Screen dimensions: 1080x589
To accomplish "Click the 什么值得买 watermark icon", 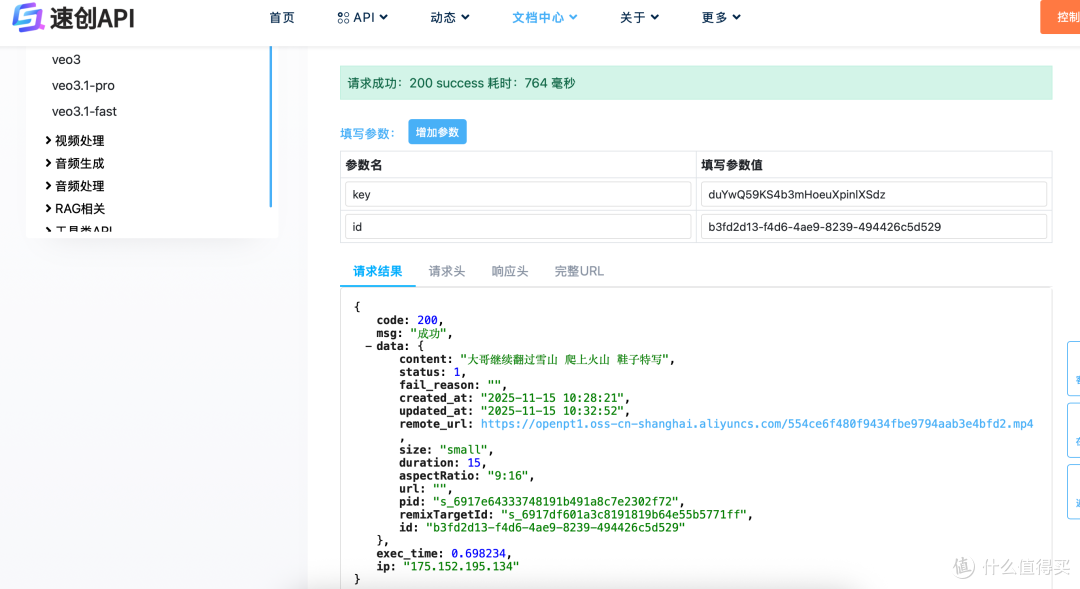I will tap(961, 568).
